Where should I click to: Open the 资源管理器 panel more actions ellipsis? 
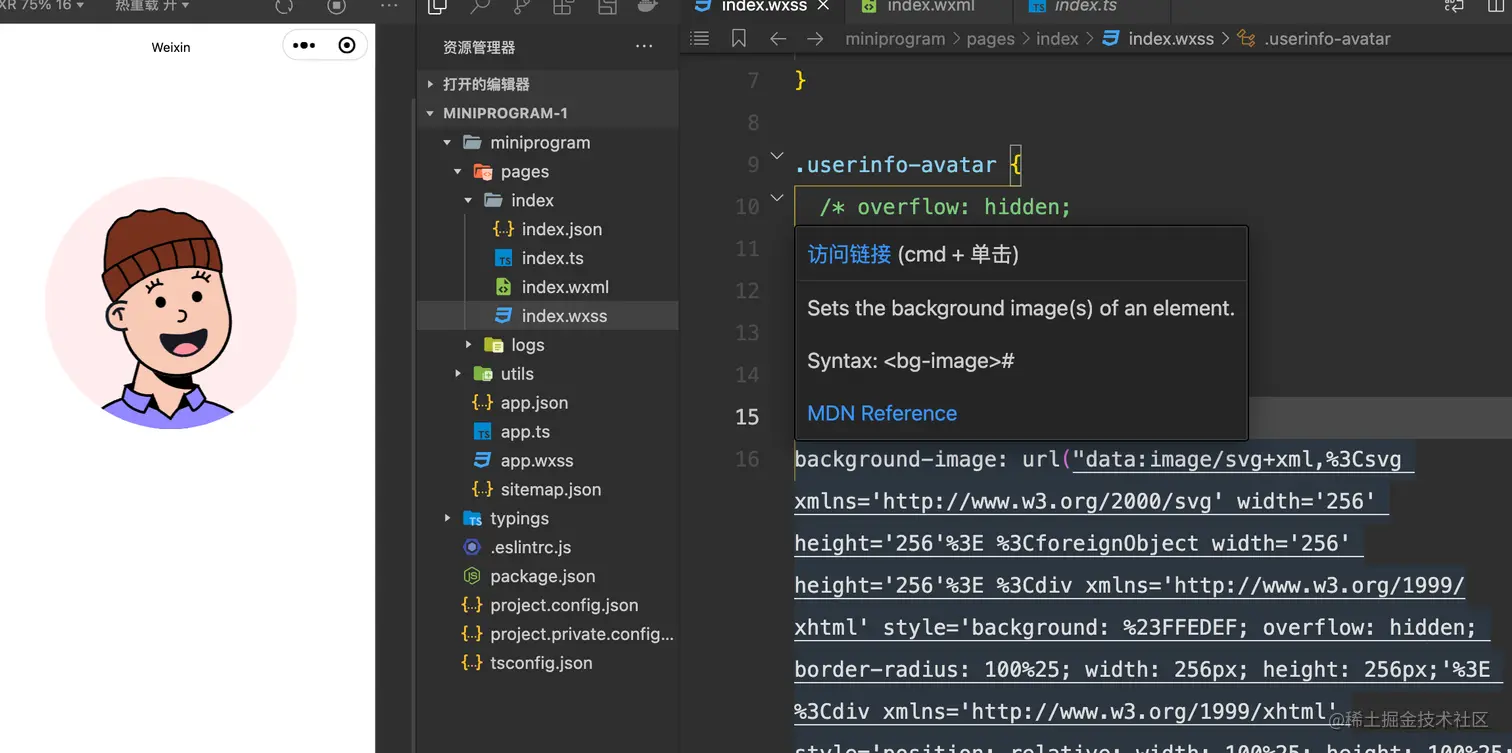(644, 47)
